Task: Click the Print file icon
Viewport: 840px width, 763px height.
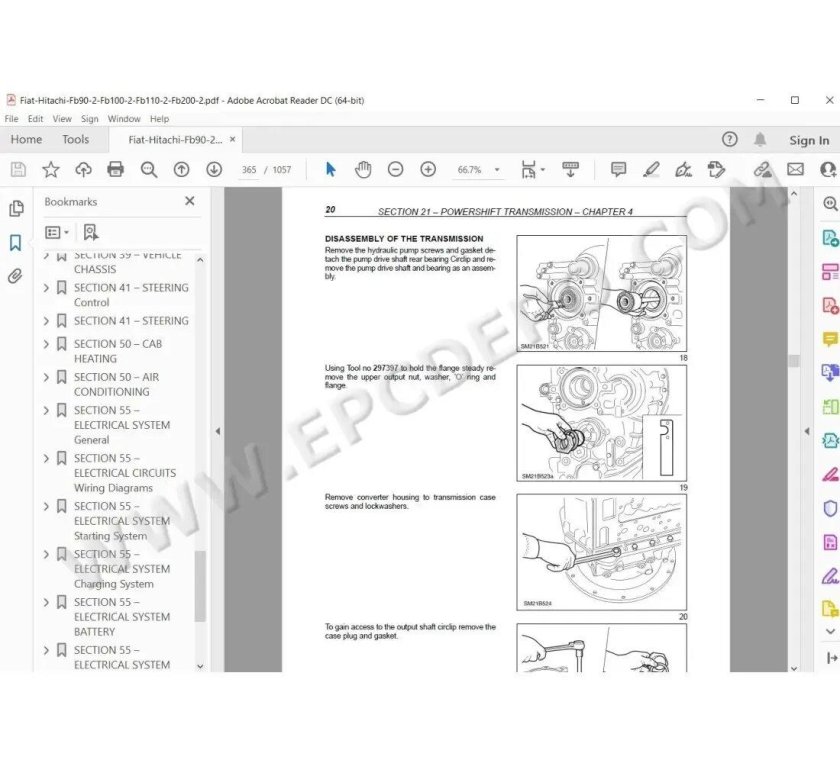Action: pos(116,169)
